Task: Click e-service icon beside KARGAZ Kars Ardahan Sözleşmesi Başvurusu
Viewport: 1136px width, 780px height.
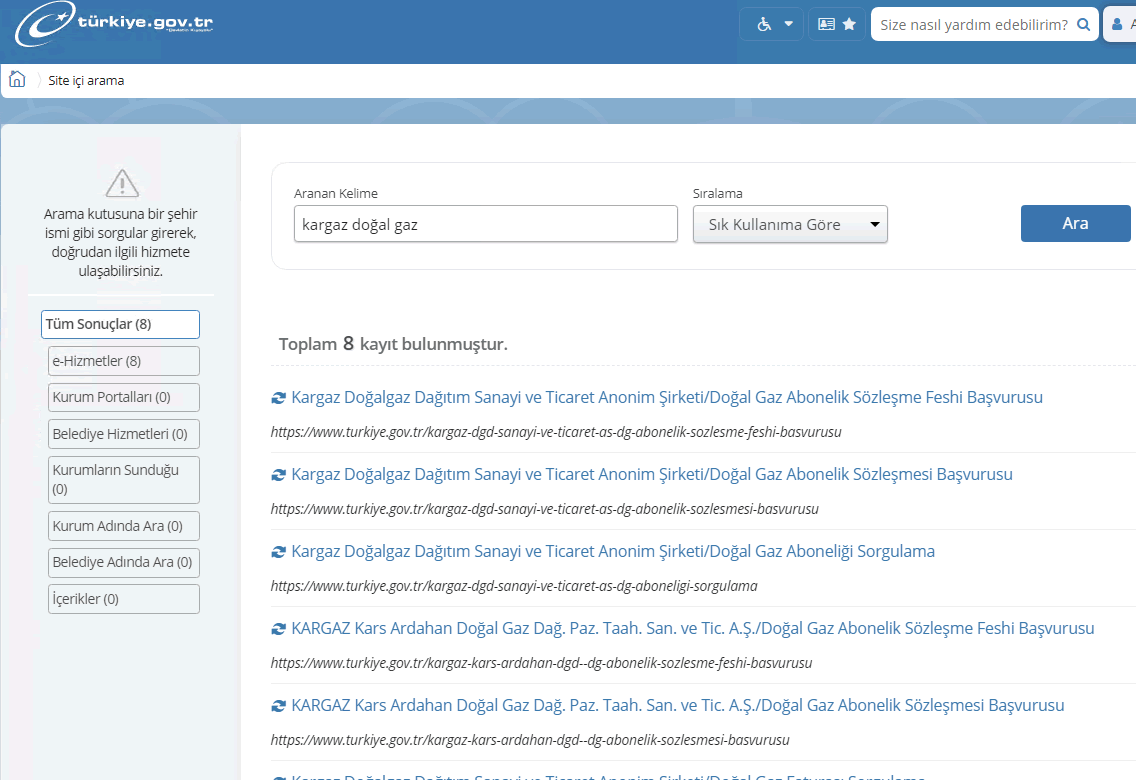Action: point(278,705)
